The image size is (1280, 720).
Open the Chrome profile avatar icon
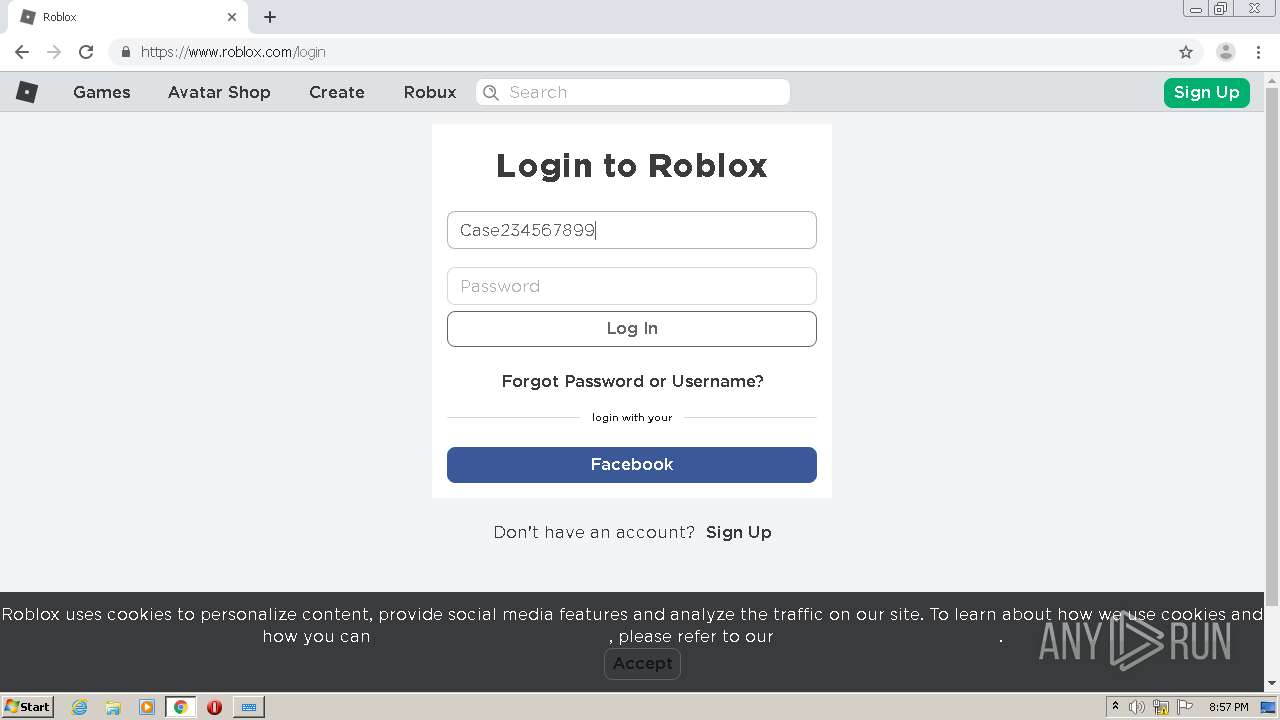coord(1225,52)
